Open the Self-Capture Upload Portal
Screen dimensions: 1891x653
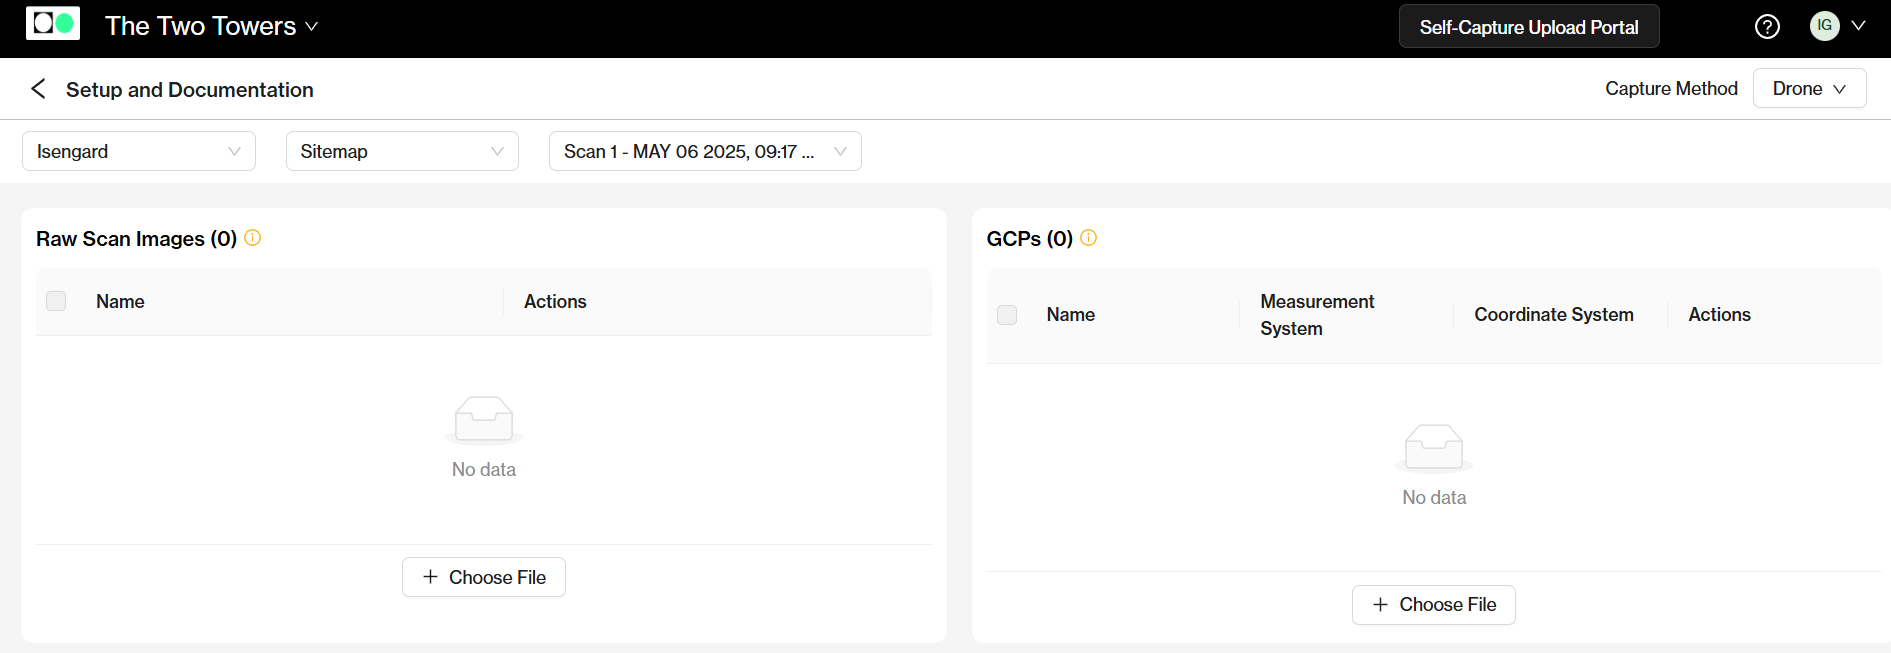pyautogui.click(x=1529, y=27)
